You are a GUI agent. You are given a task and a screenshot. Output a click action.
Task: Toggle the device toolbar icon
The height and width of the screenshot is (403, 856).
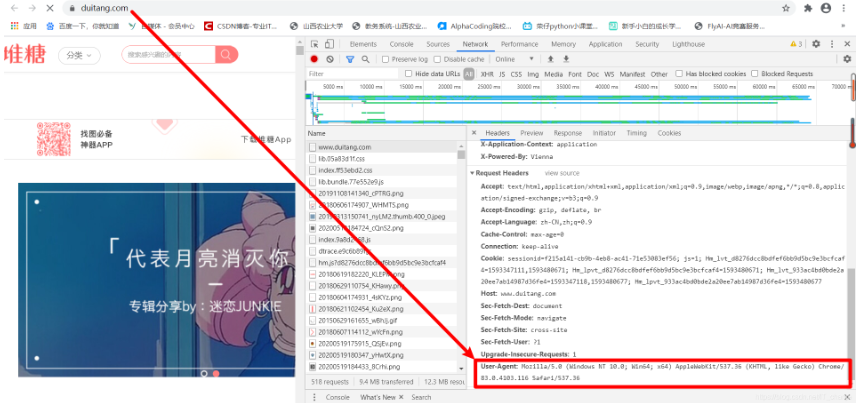click(329, 44)
